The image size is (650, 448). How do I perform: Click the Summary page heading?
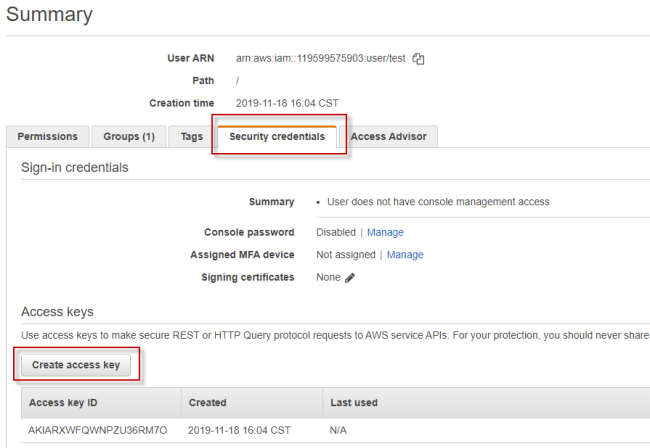49,15
